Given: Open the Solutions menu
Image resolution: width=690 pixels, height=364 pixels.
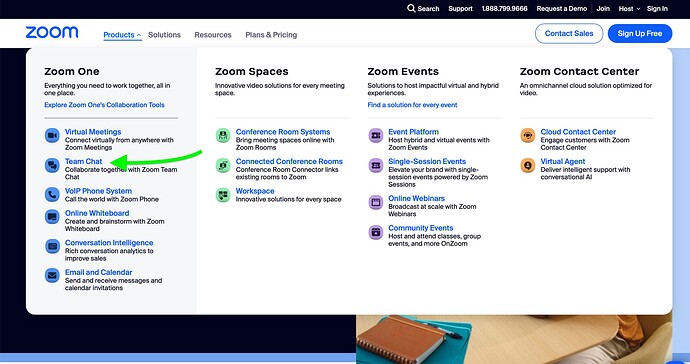Looking at the screenshot, I should 164,35.
